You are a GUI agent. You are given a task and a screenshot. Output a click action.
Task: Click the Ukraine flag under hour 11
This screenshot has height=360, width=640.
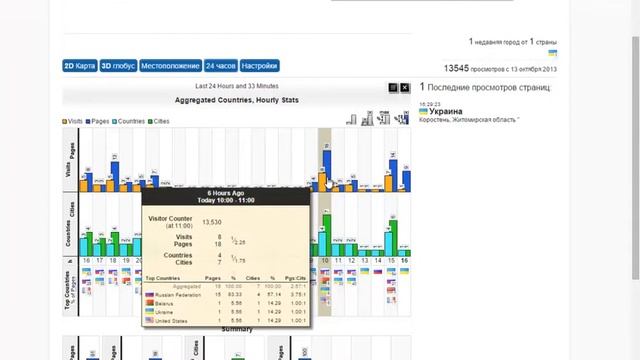[338, 281]
